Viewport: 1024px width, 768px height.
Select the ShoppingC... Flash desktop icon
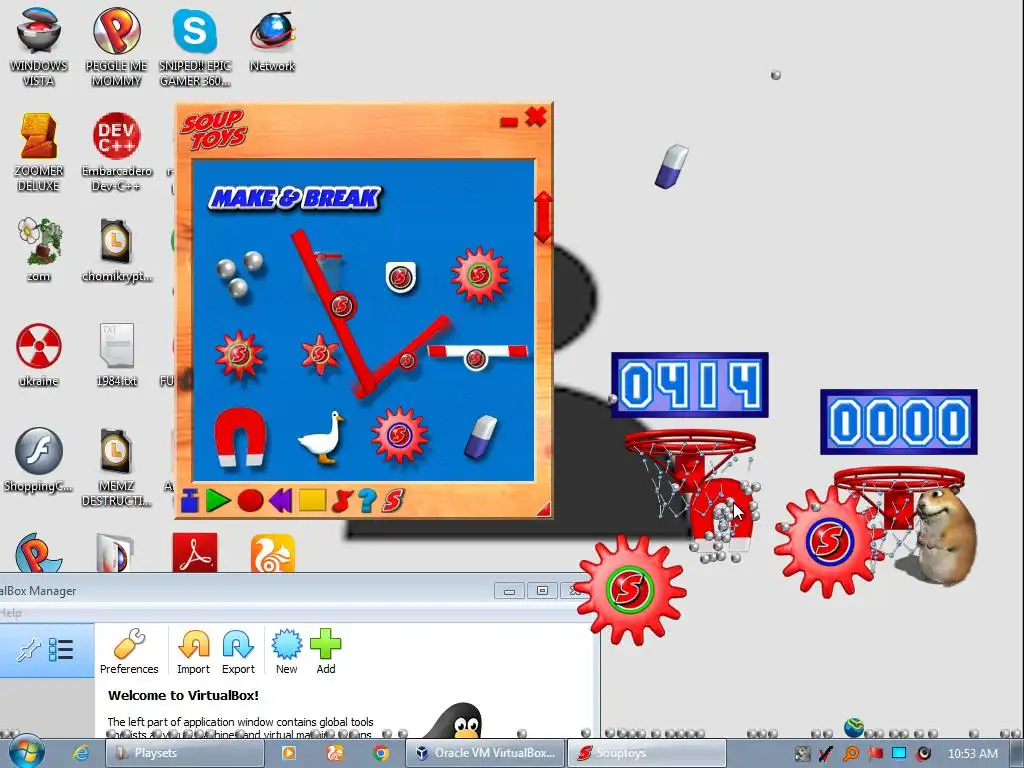[39, 460]
